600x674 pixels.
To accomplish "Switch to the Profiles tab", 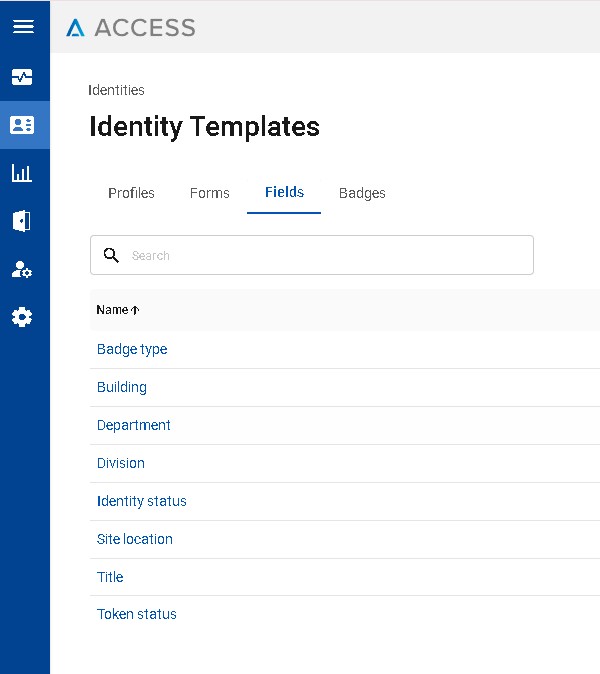I will tap(131, 193).
